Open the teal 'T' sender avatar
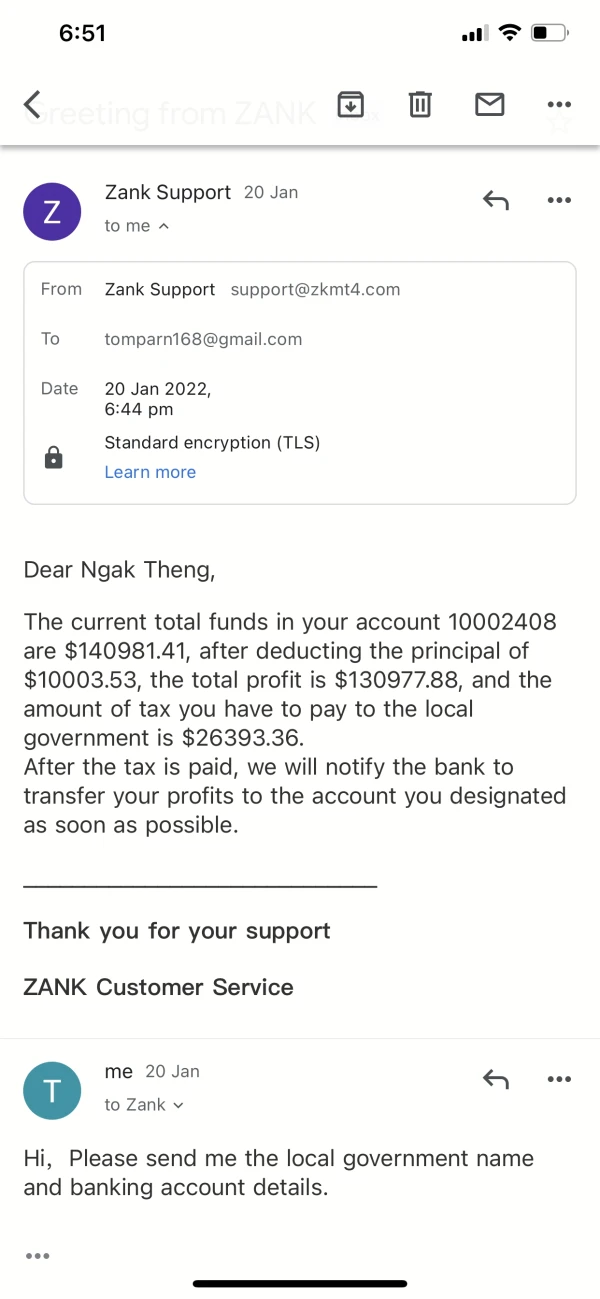The width and height of the screenshot is (600, 1299). click(52, 1090)
